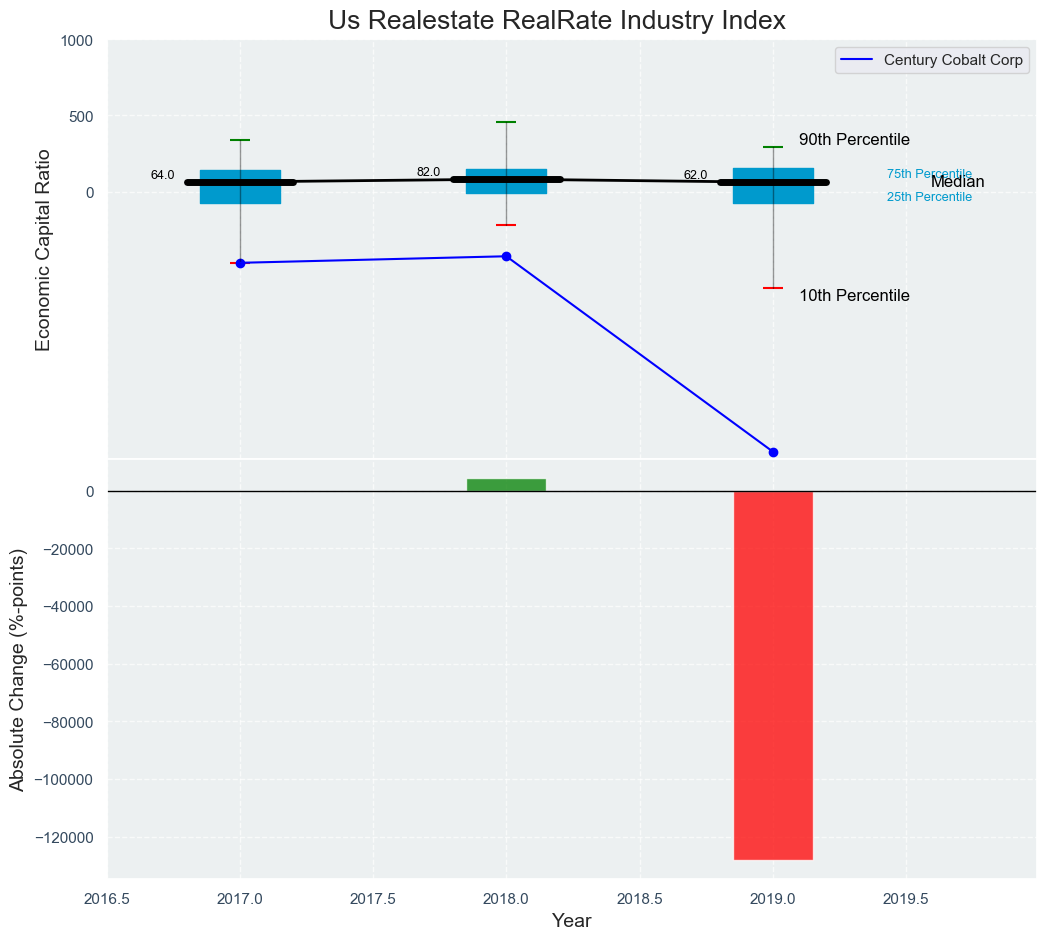Image resolution: width=1046 pixels, height=940 pixels.
Task: Click the green bar for 2018
Action: tap(506, 485)
